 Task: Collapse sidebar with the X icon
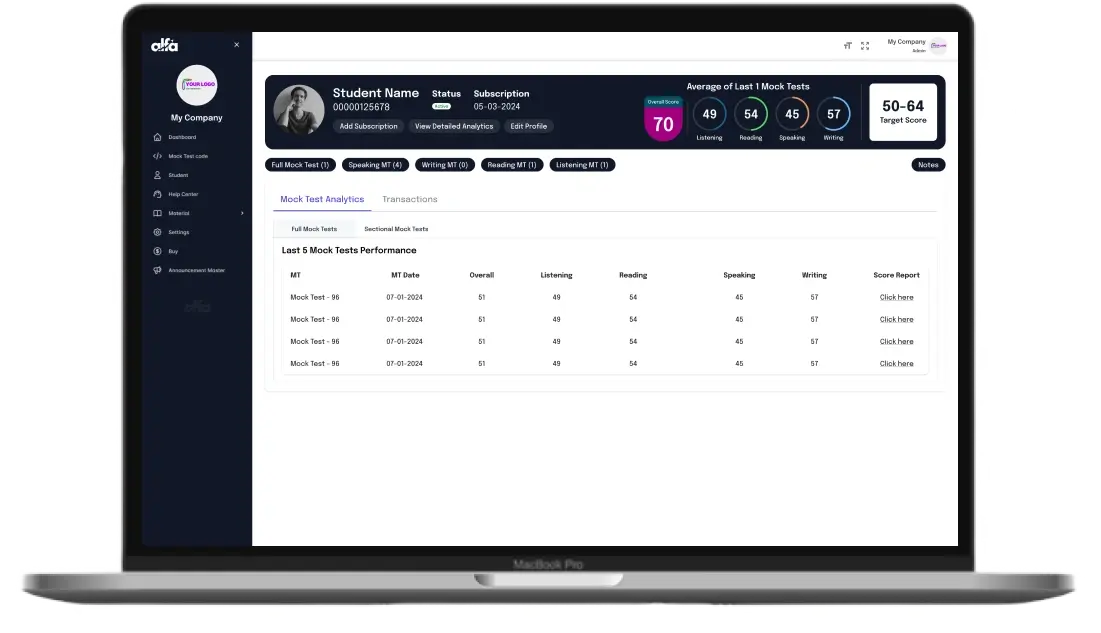pyautogui.click(x=237, y=44)
